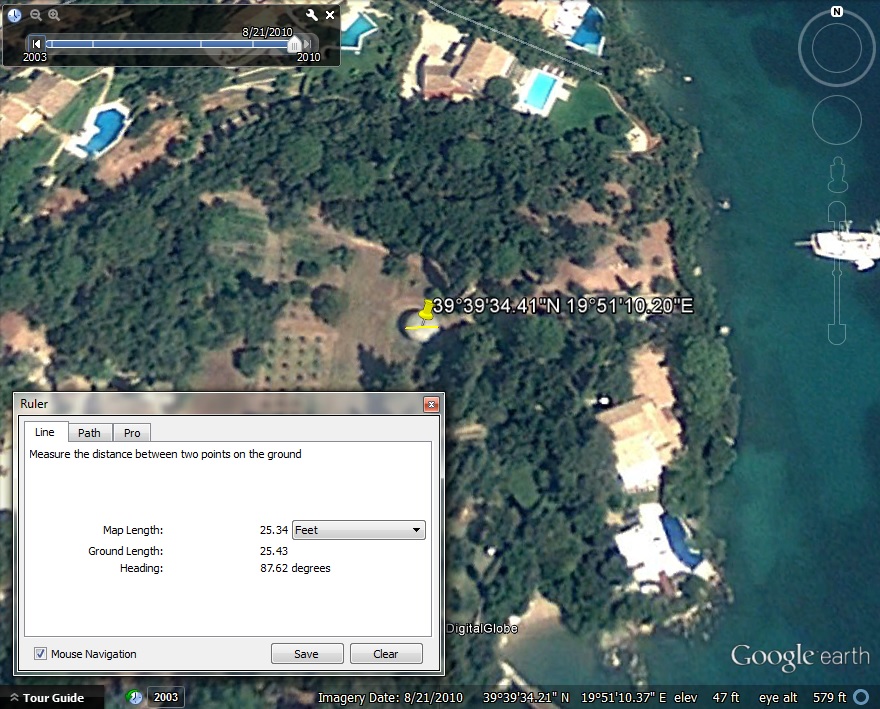Click the 8/21/2010 time slider handle
The height and width of the screenshot is (709, 880).
tap(294, 44)
